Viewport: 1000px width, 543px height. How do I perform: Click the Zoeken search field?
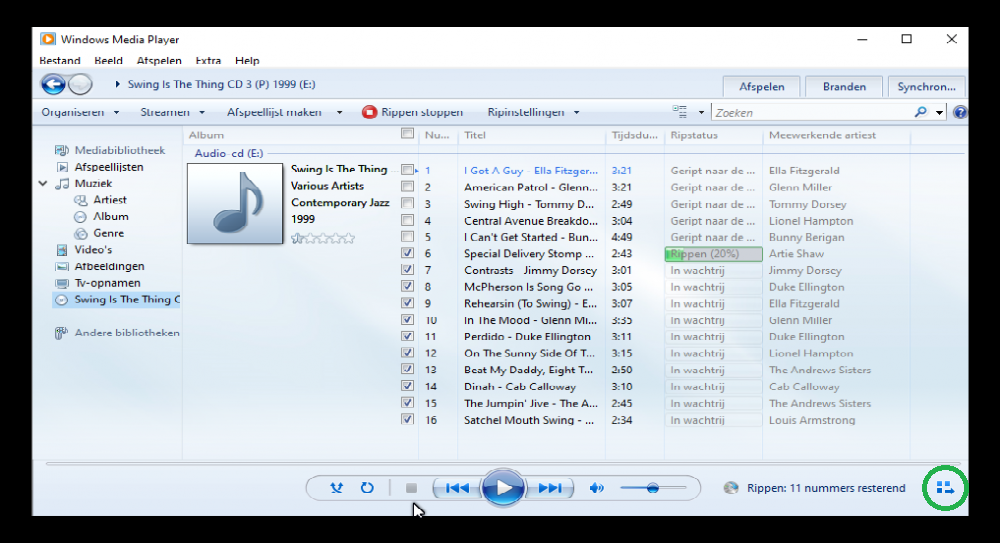(x=813, y=113)
